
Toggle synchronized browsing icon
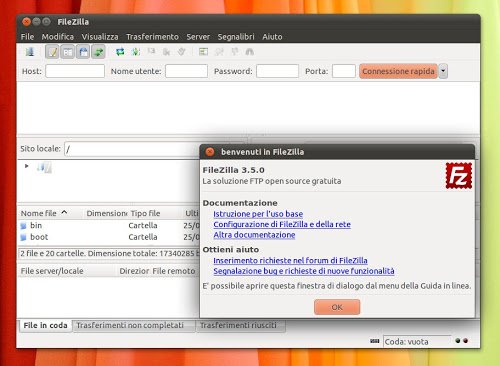tap(235, 51)
